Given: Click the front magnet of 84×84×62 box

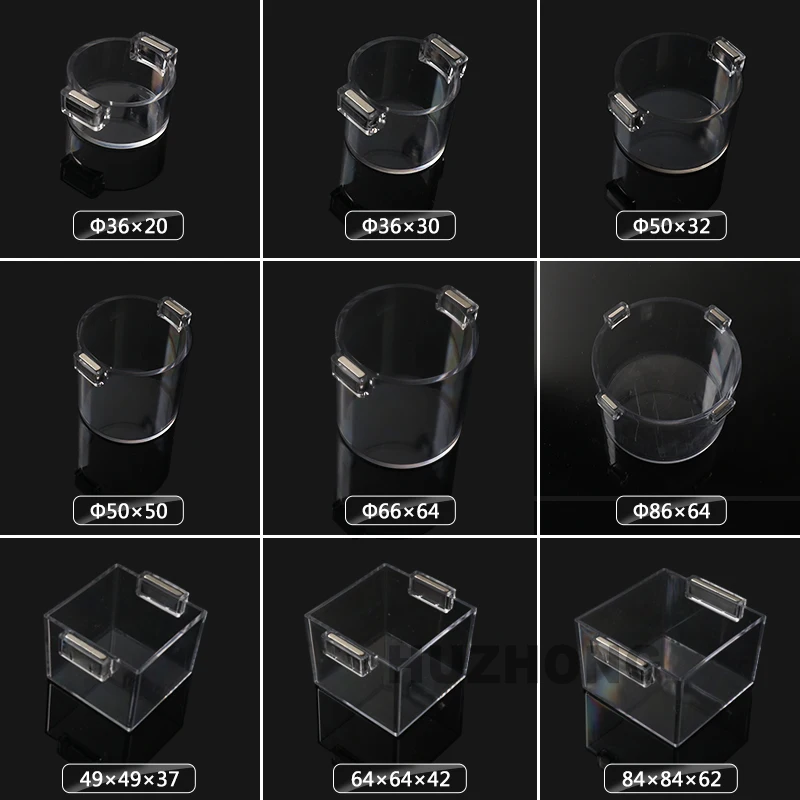Looking at the screenshot, I should pyautogui.click(x=623, y=660).
